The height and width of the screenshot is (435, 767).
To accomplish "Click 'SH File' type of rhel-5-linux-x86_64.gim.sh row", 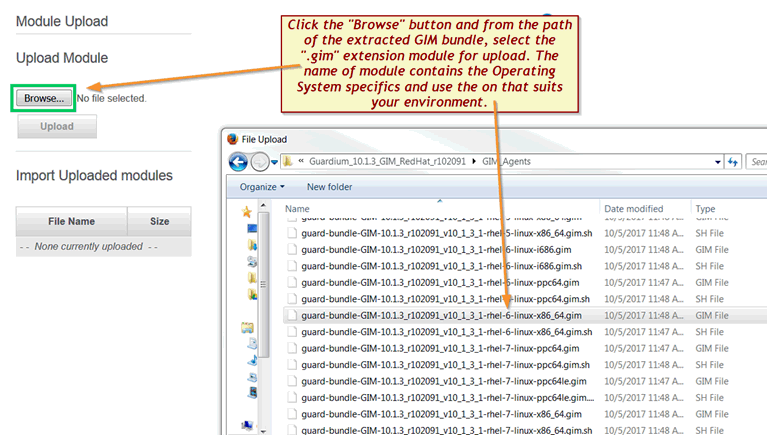I will point(709,233).
